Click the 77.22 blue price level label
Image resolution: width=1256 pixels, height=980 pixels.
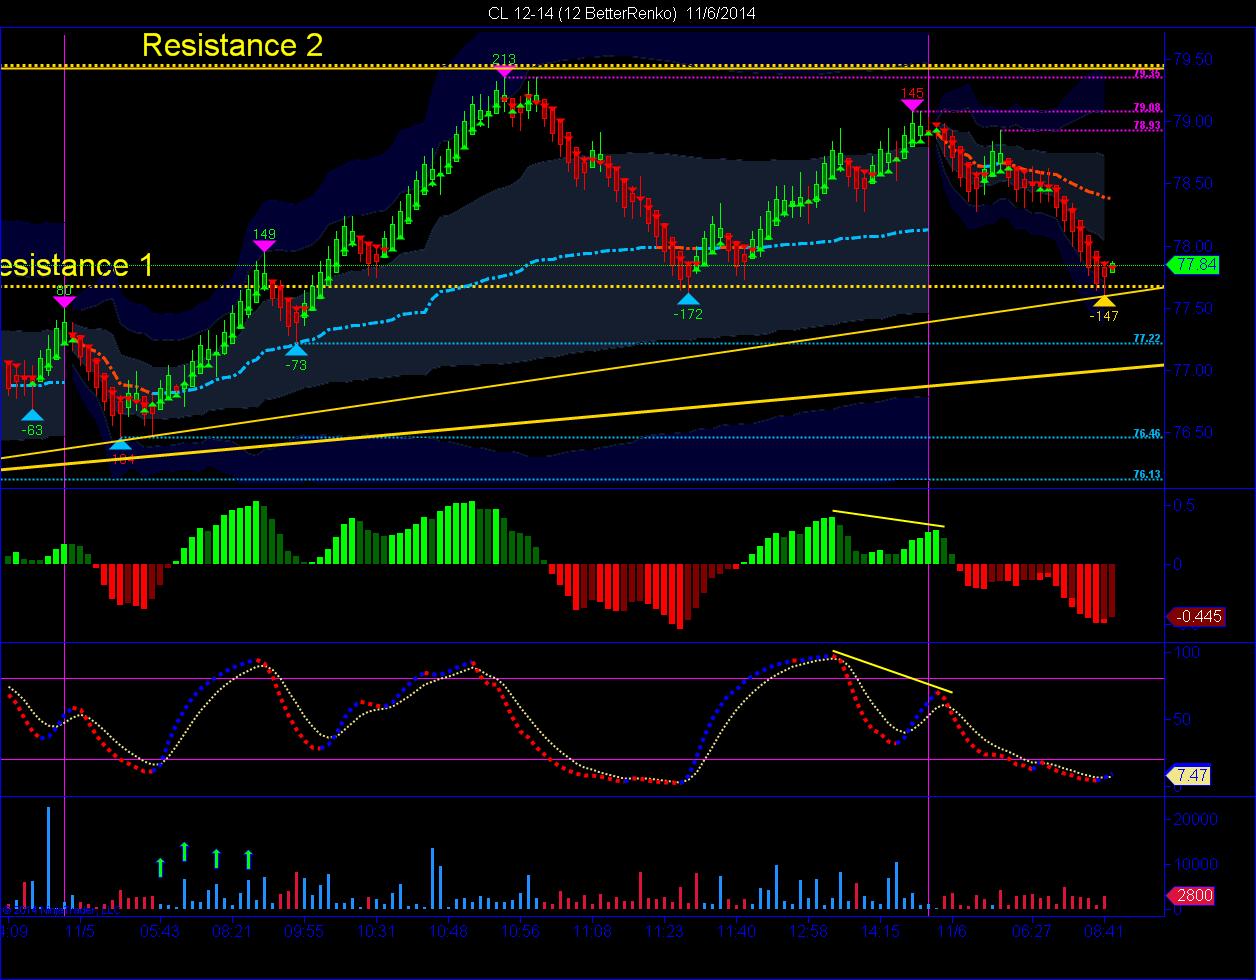click(1147, 339)
